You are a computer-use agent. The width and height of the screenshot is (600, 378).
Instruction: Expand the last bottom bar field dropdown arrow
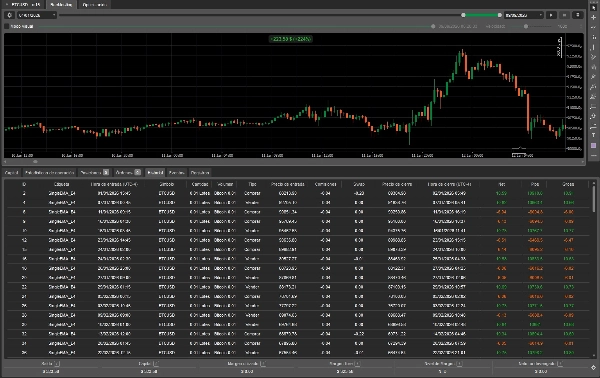pyautogui.click(x=559, y=363)
